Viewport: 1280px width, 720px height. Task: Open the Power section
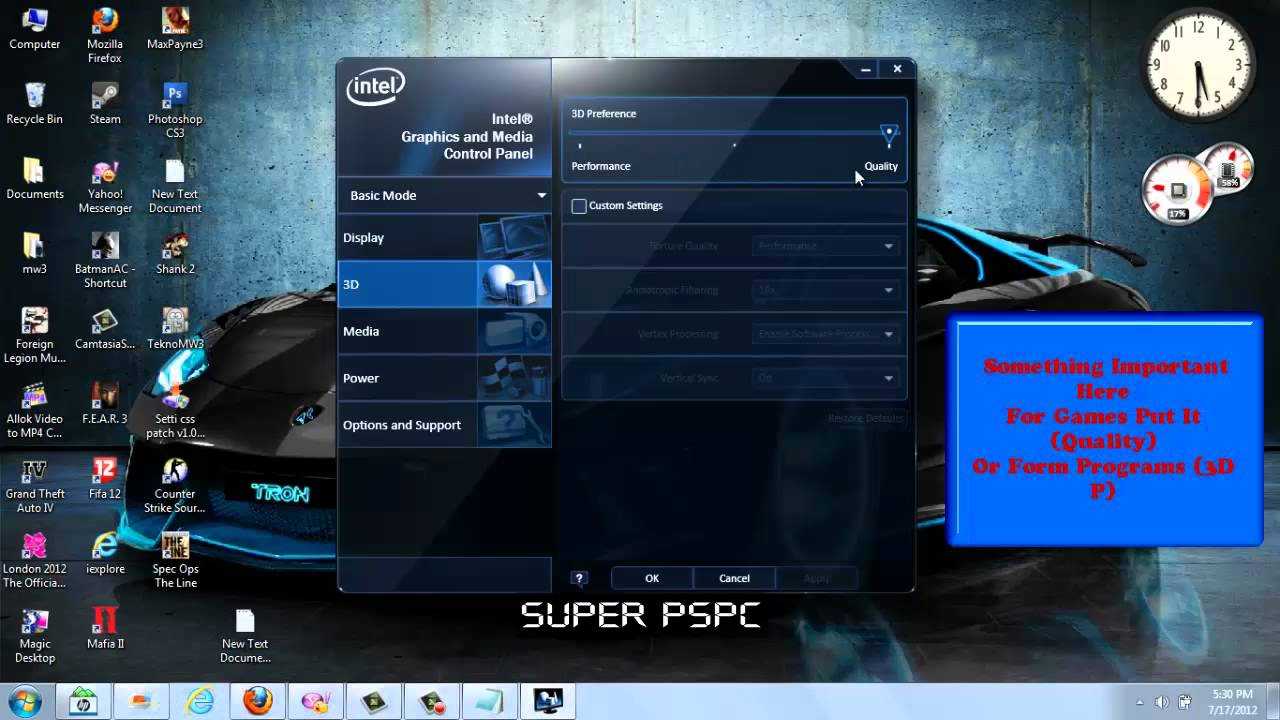[x=445, y=378]
